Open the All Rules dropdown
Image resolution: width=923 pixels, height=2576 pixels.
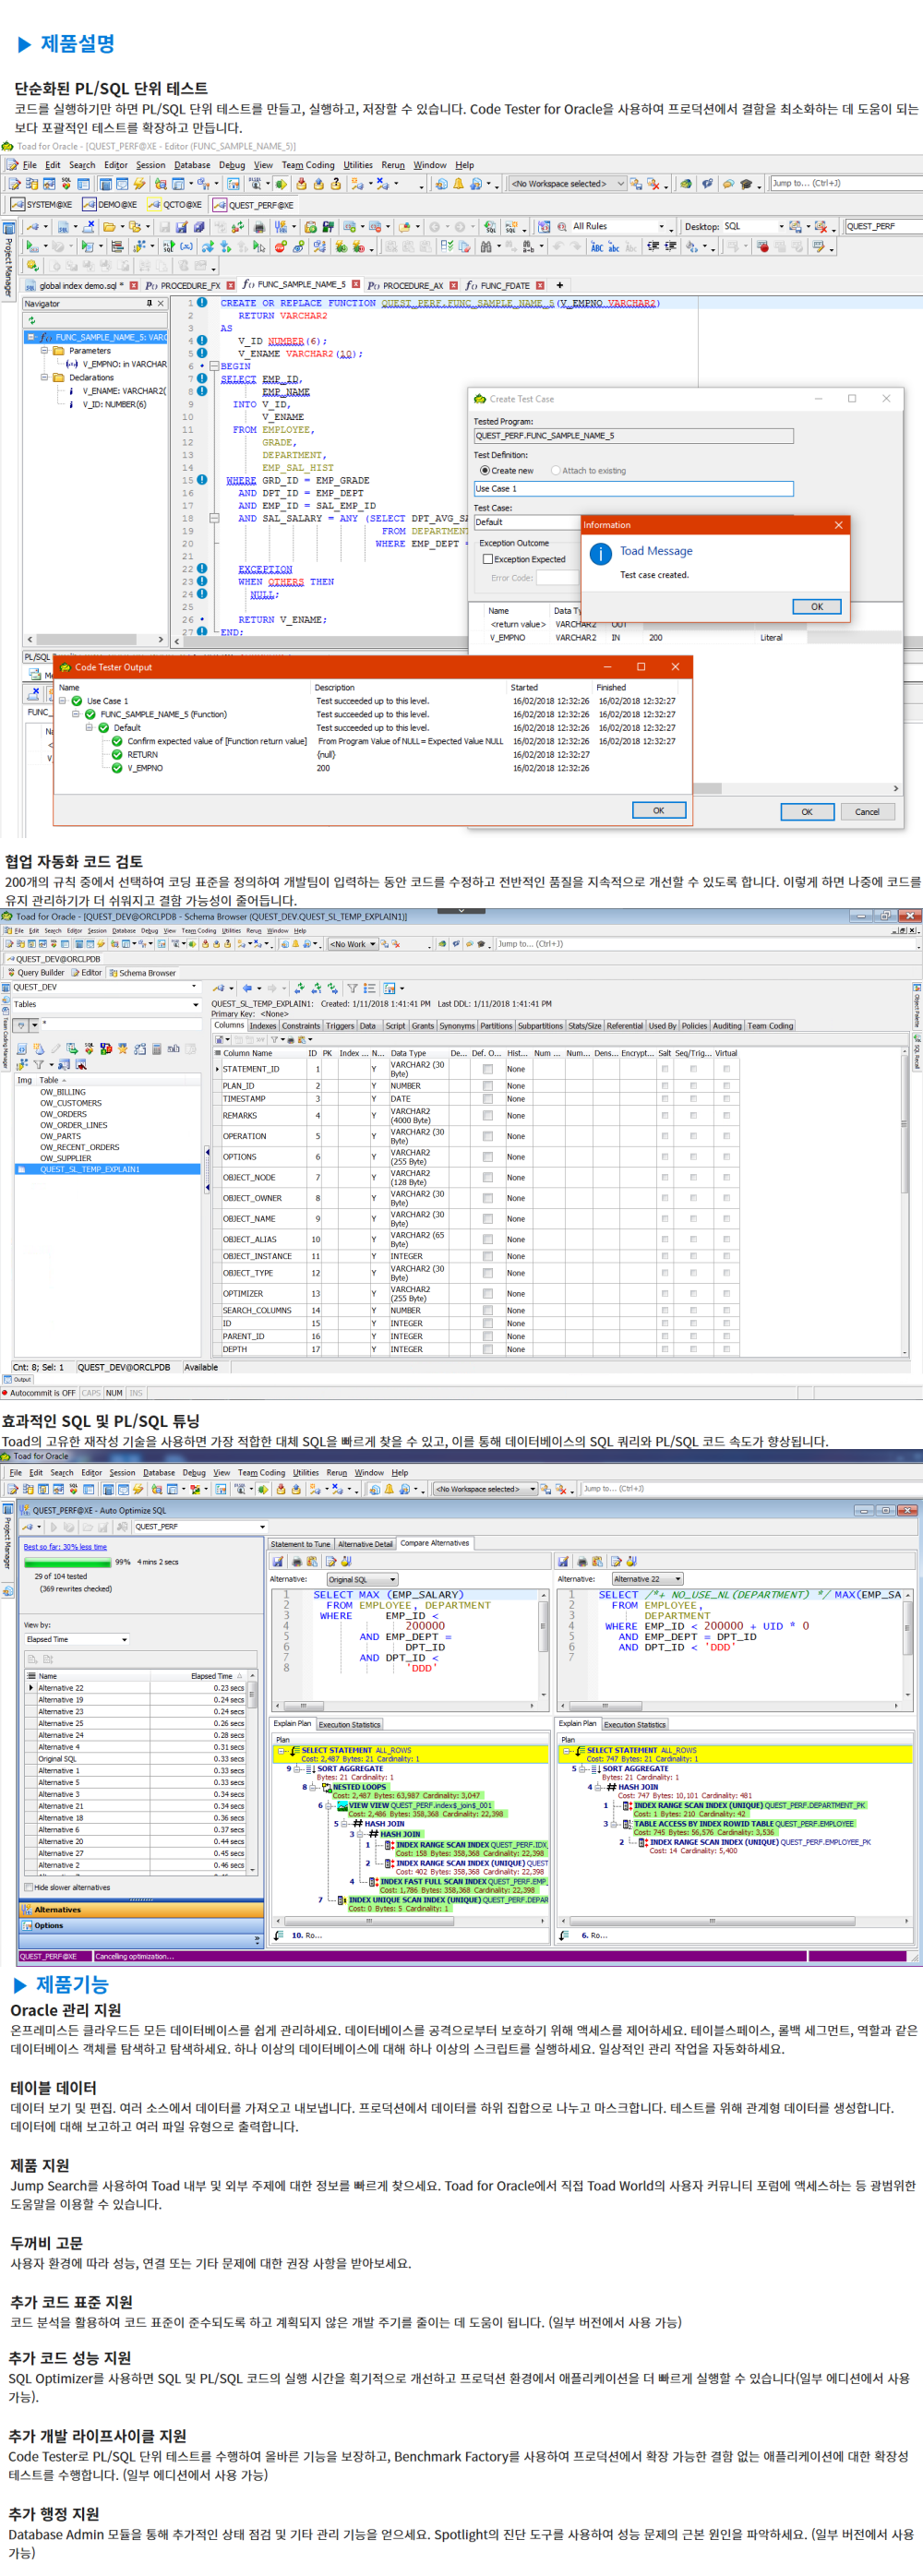pos(661,227)
